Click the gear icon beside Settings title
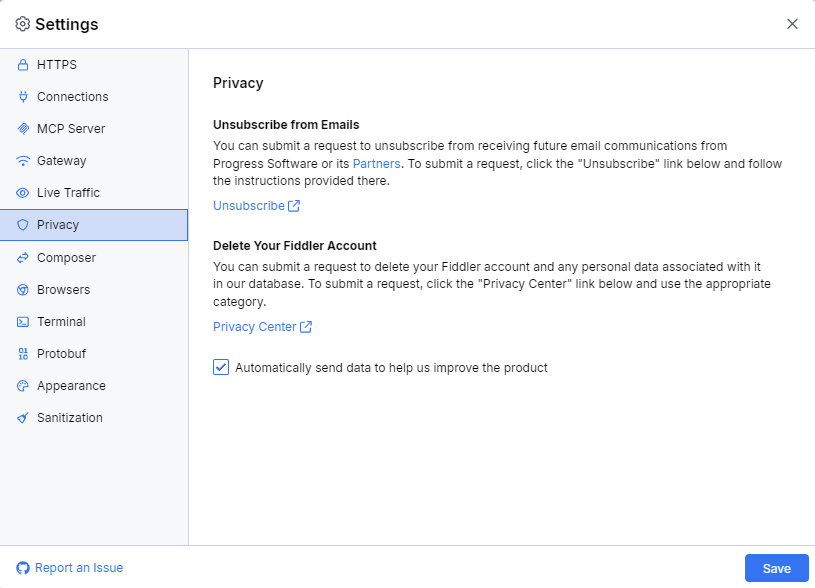 click(21, 23)
